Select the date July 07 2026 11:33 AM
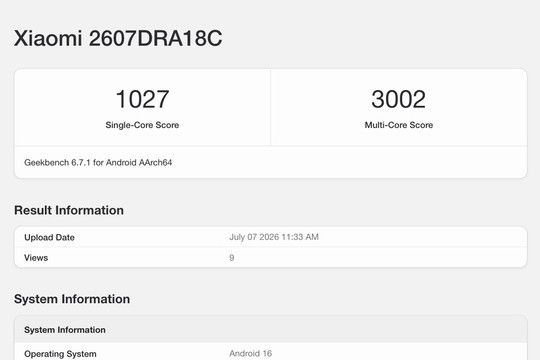Image resolution: width=540 pixels, height=360 pixels. 274,237
